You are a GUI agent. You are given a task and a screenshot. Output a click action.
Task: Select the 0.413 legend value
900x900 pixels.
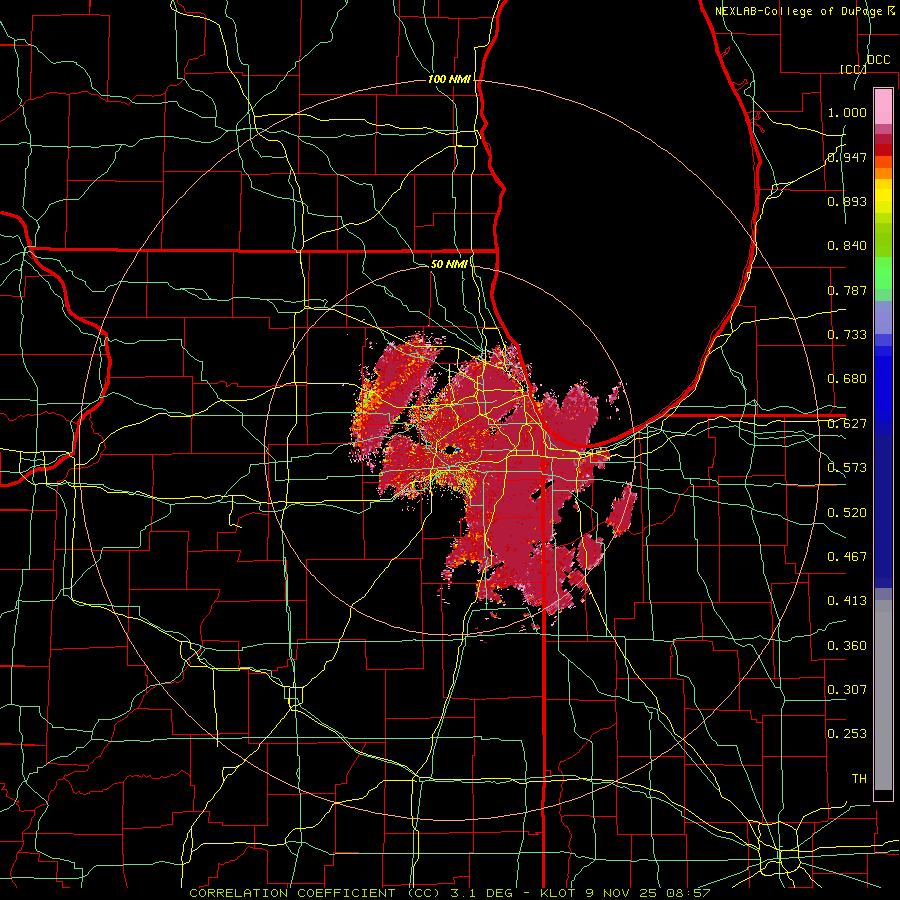[x=847, y=601]
